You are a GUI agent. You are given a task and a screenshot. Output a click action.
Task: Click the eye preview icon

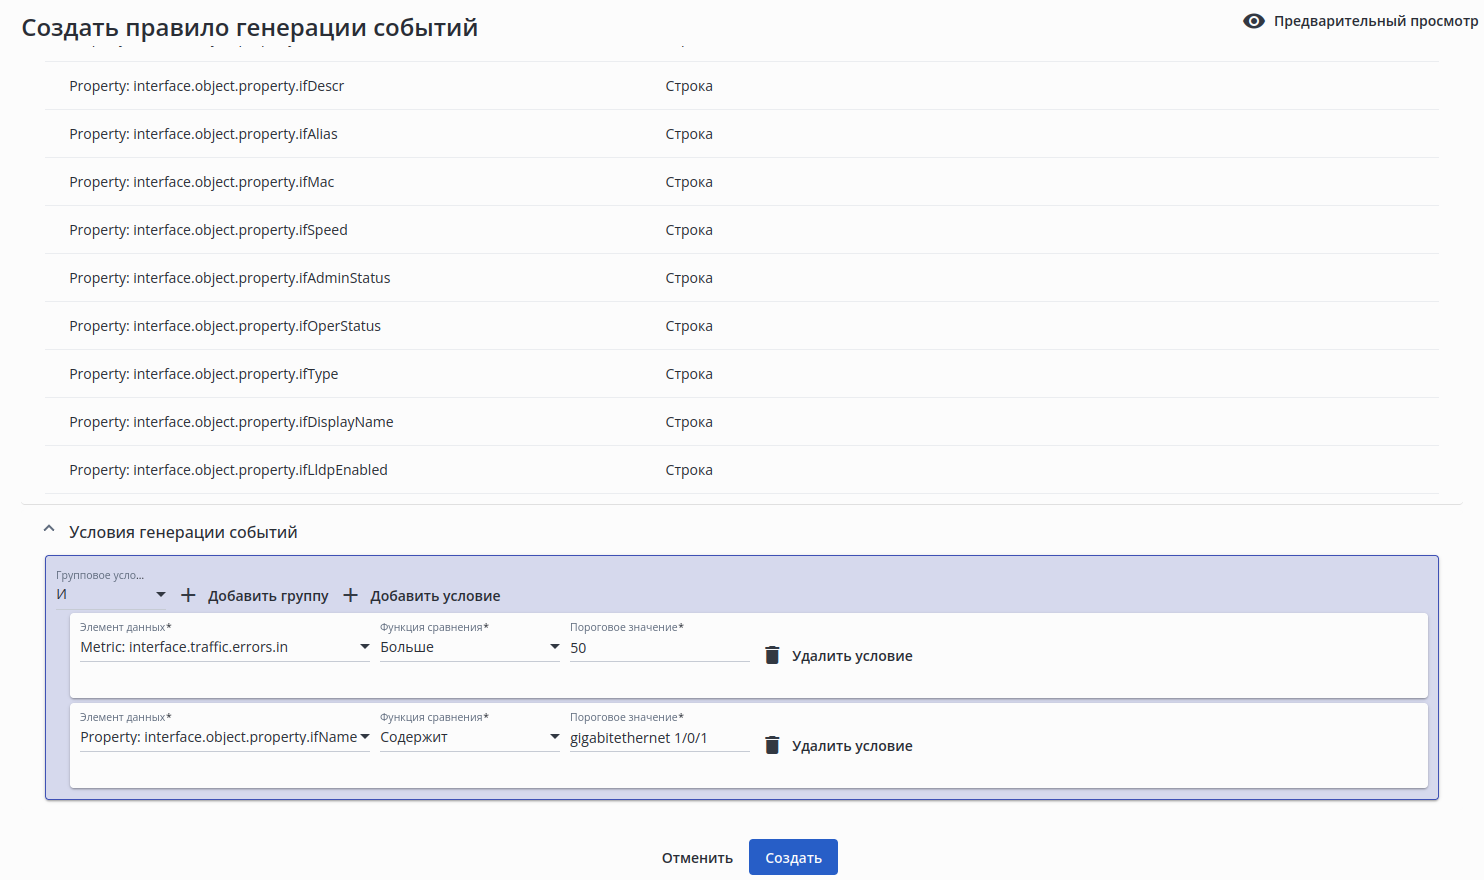(x=1253, y=21)
